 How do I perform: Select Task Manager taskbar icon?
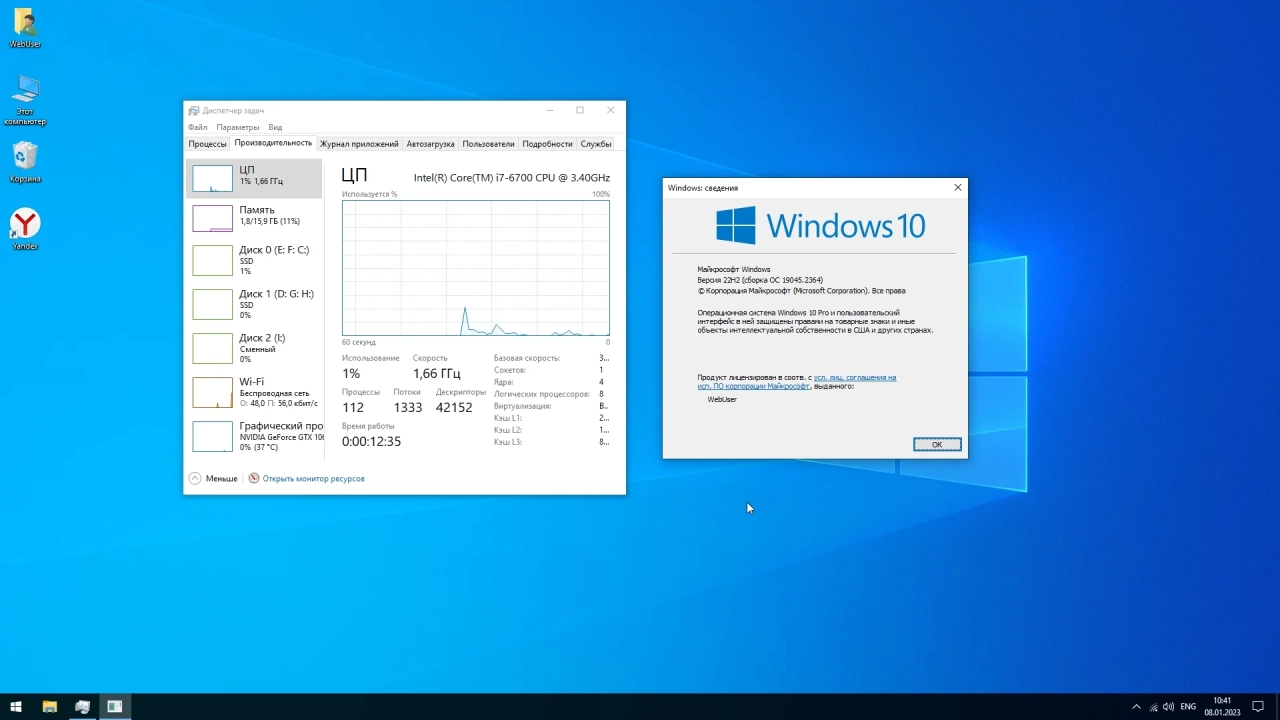[x=82, y=706]
